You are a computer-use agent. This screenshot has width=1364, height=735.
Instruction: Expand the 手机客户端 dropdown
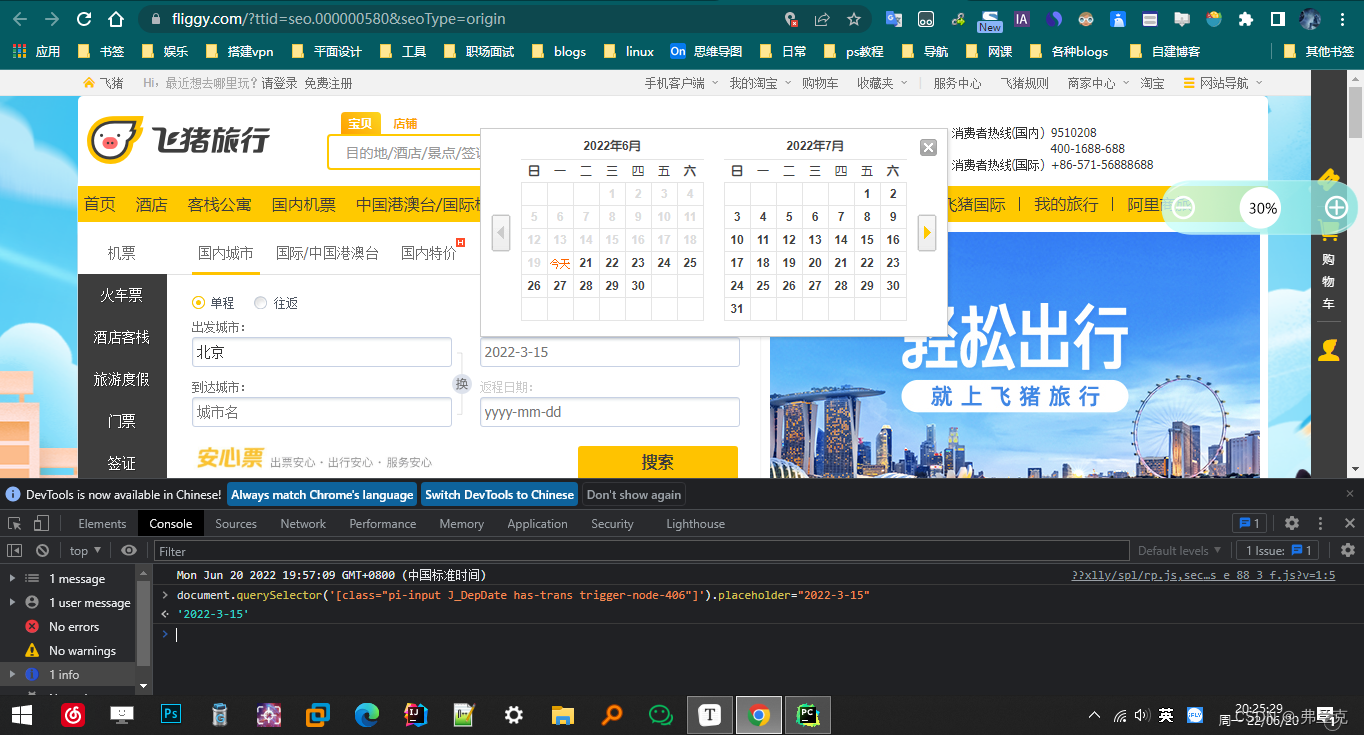(x=681, y=83)
